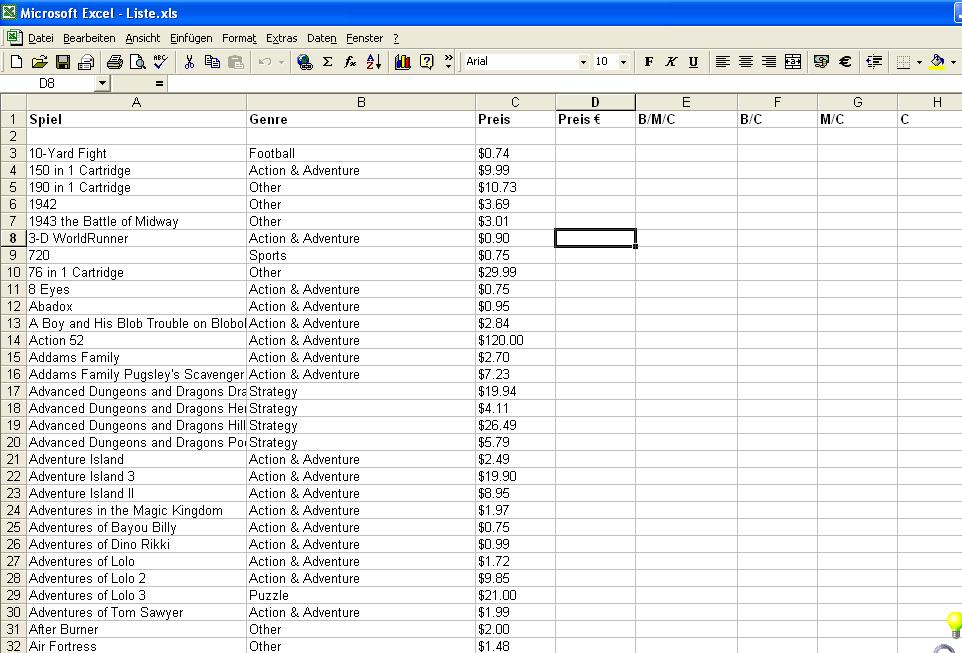Print the sheet with the printer icon

pos(115,62)
